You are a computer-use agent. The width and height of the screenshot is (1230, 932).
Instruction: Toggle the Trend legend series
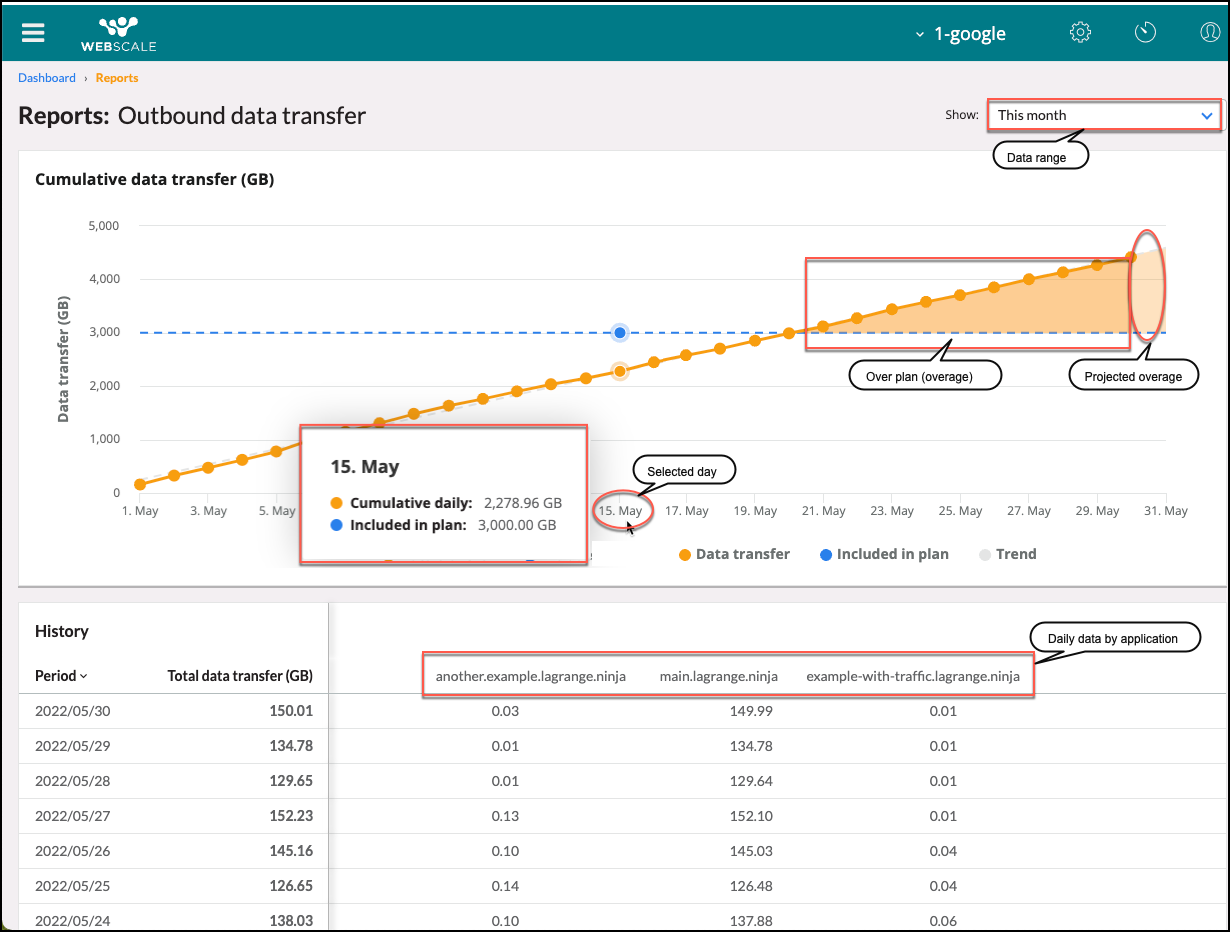click(1007, 554)
